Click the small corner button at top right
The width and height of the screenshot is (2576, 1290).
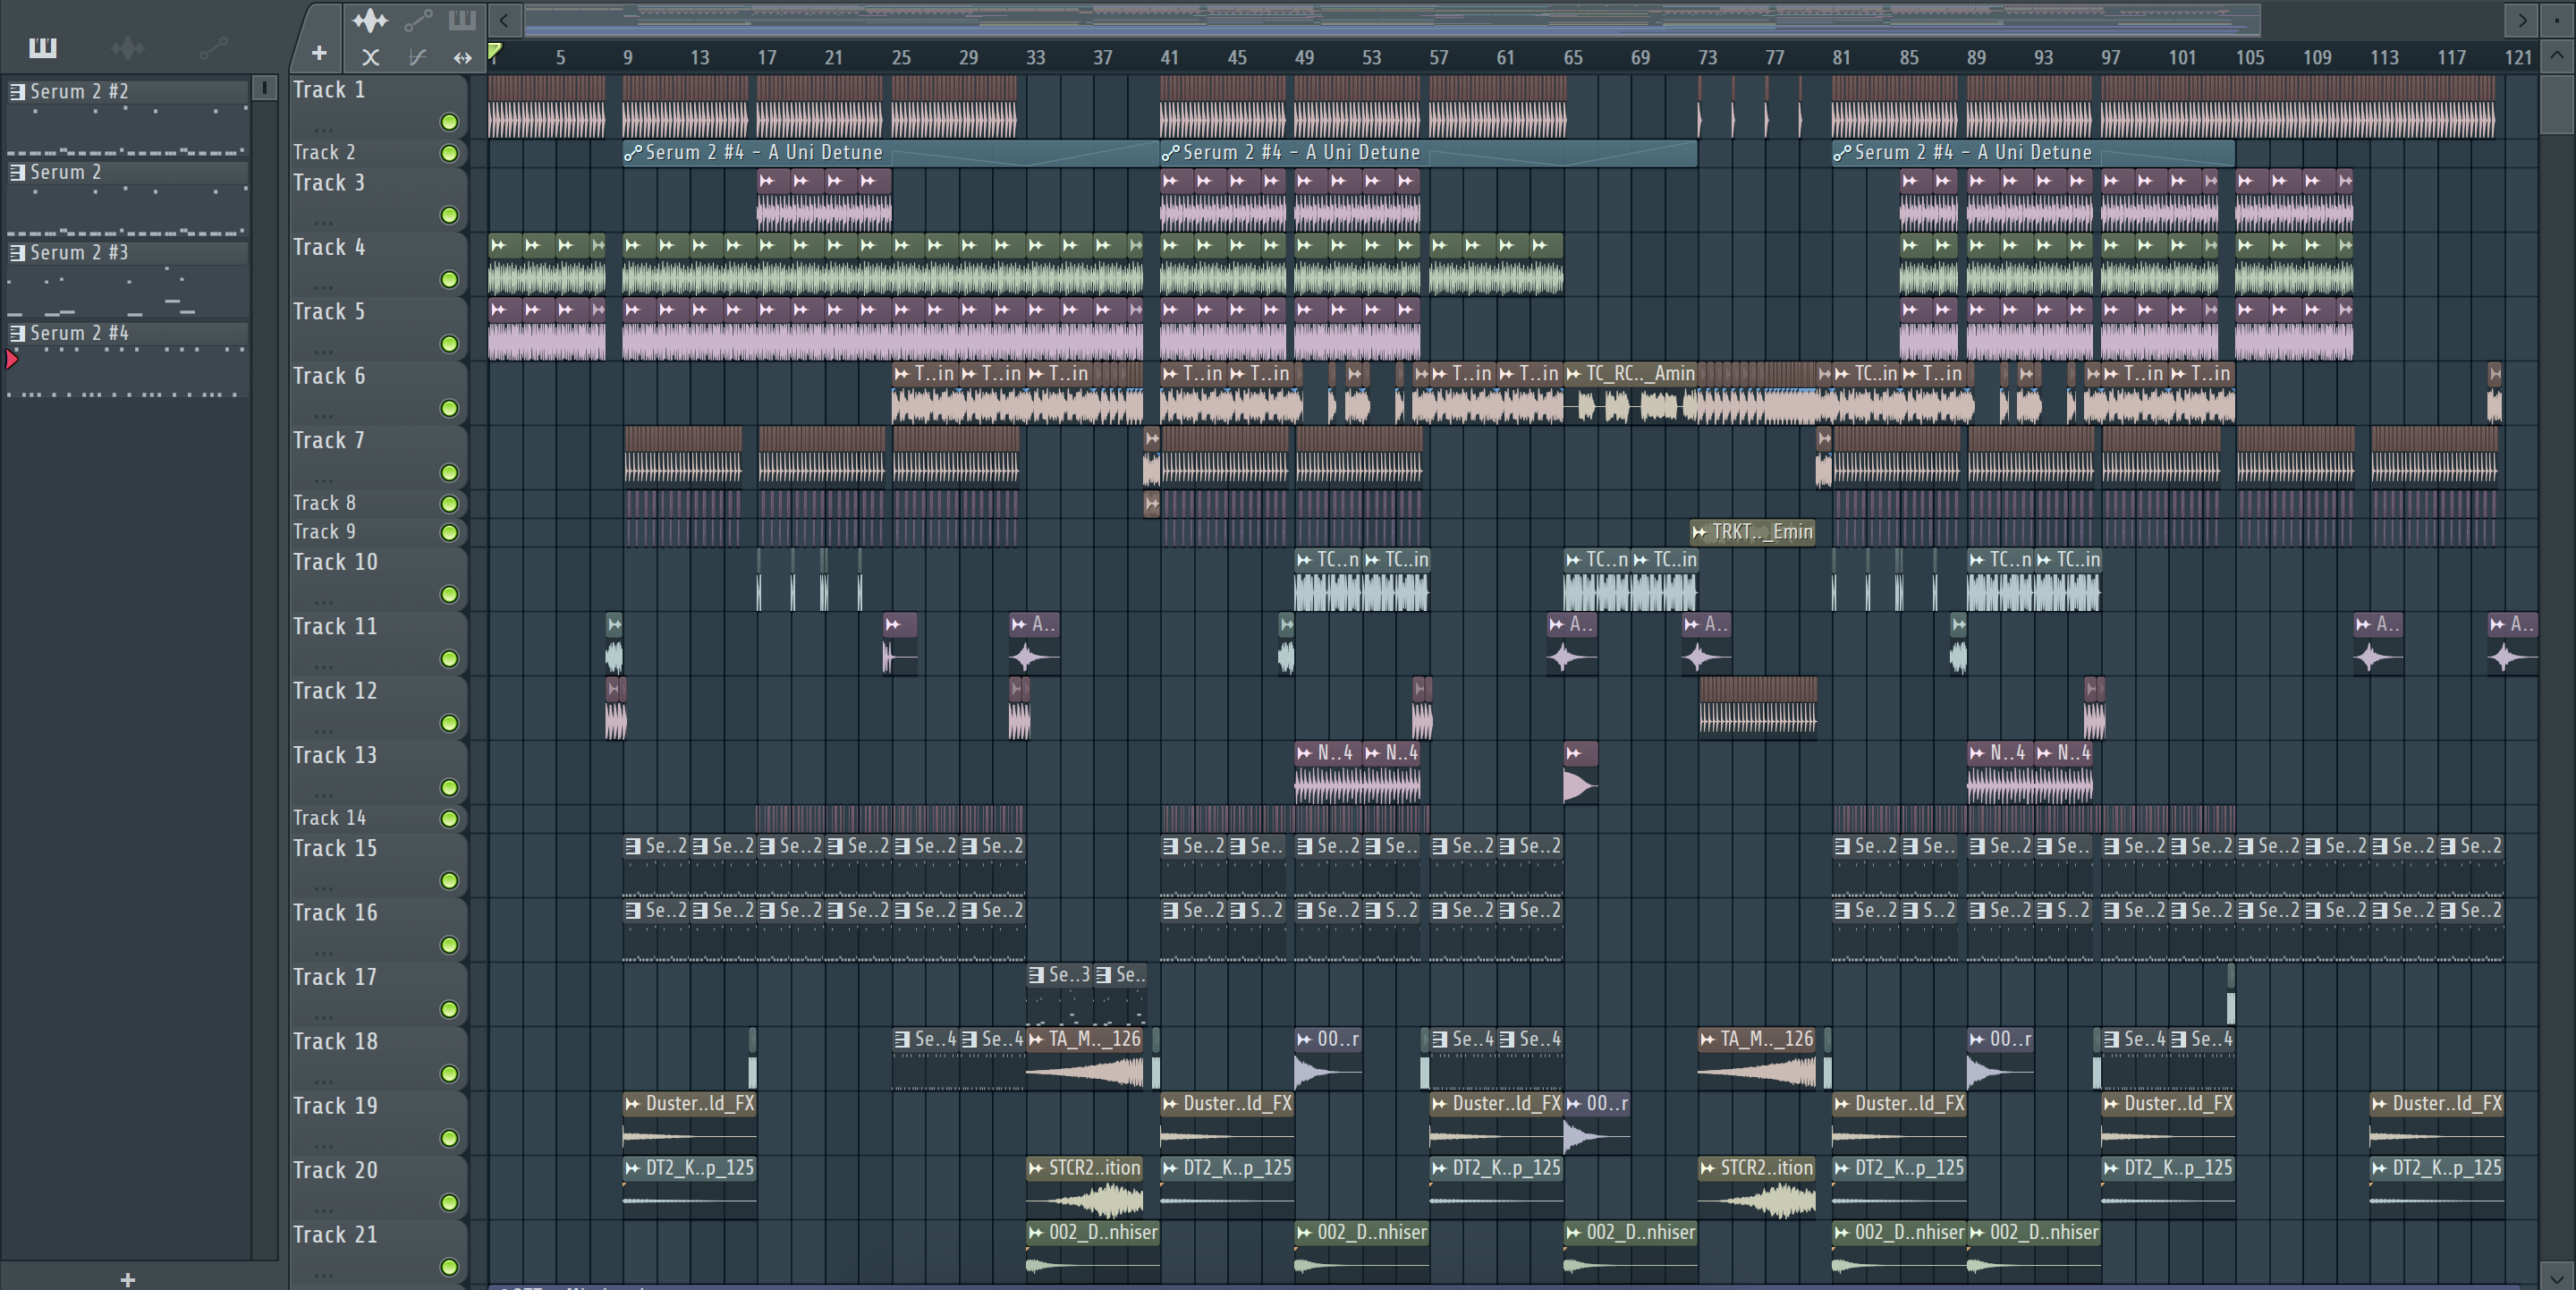tap(2557, 19)
